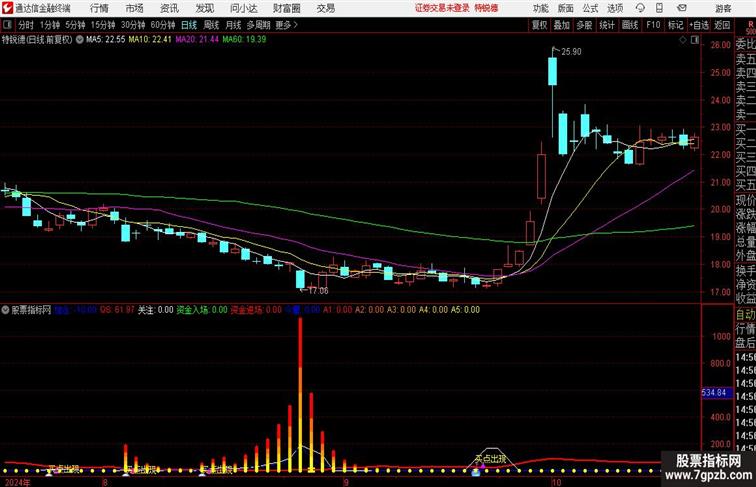Open the 发现 menu

tap(204, 8)
